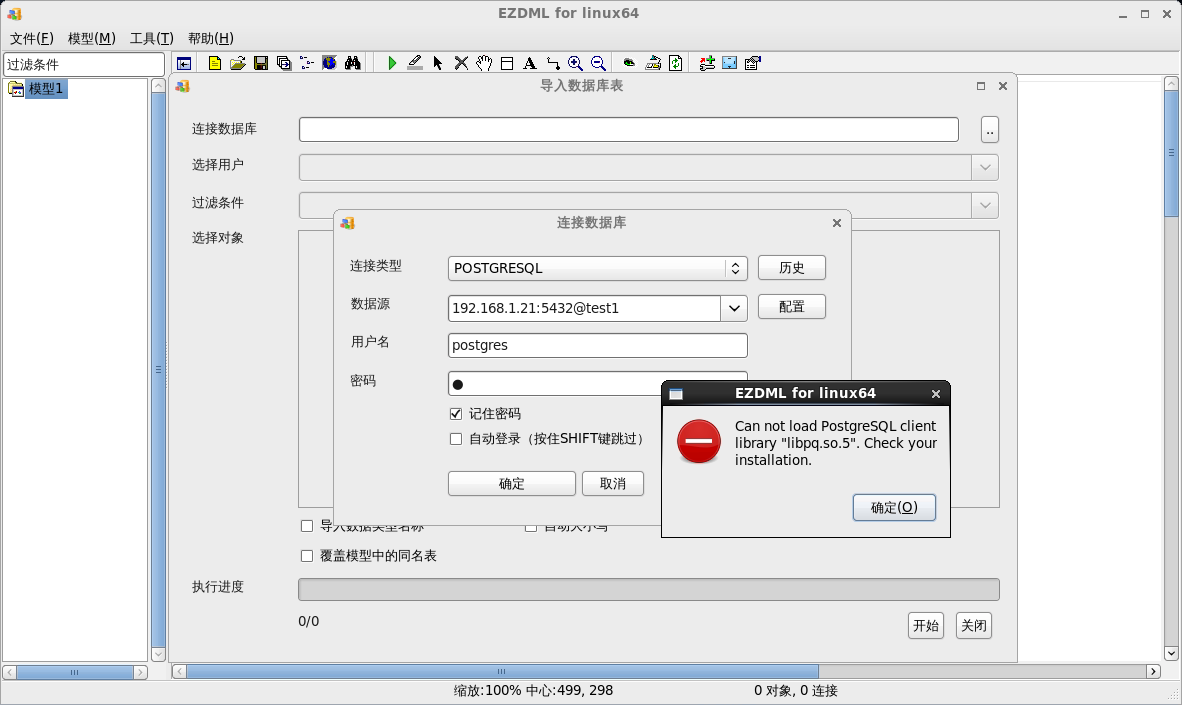This screenshot has width=1182, height=705.
Task: Select the 模型1 tree item
Action: 45,89
